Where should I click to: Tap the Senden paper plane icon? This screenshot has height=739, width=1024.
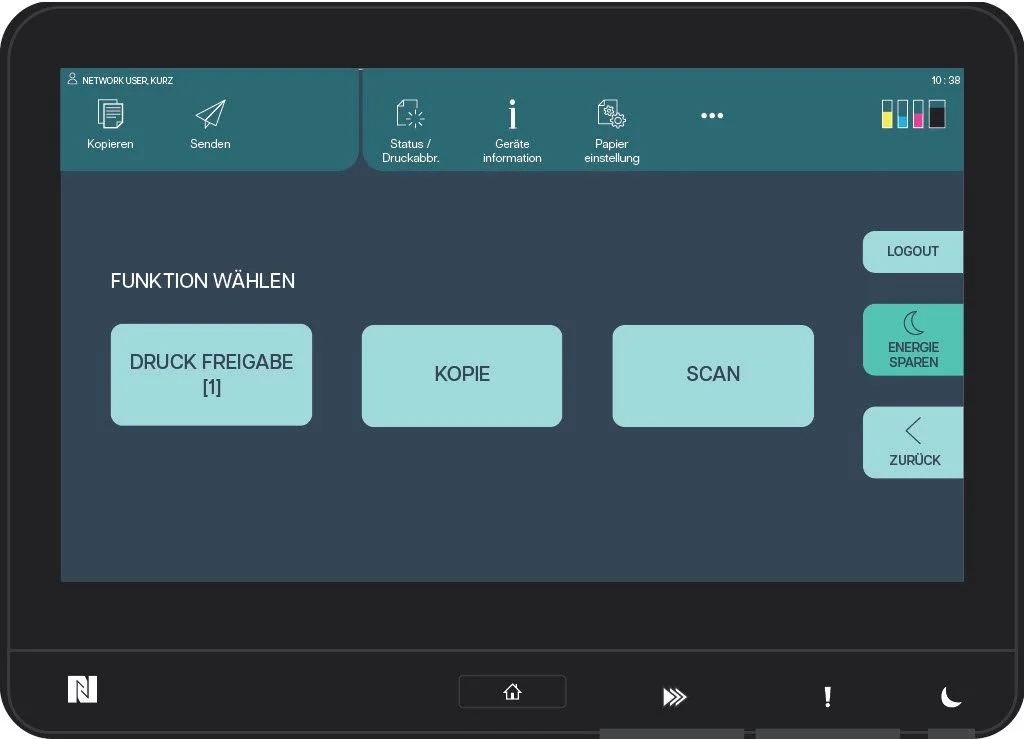click(x=210, y=114)
